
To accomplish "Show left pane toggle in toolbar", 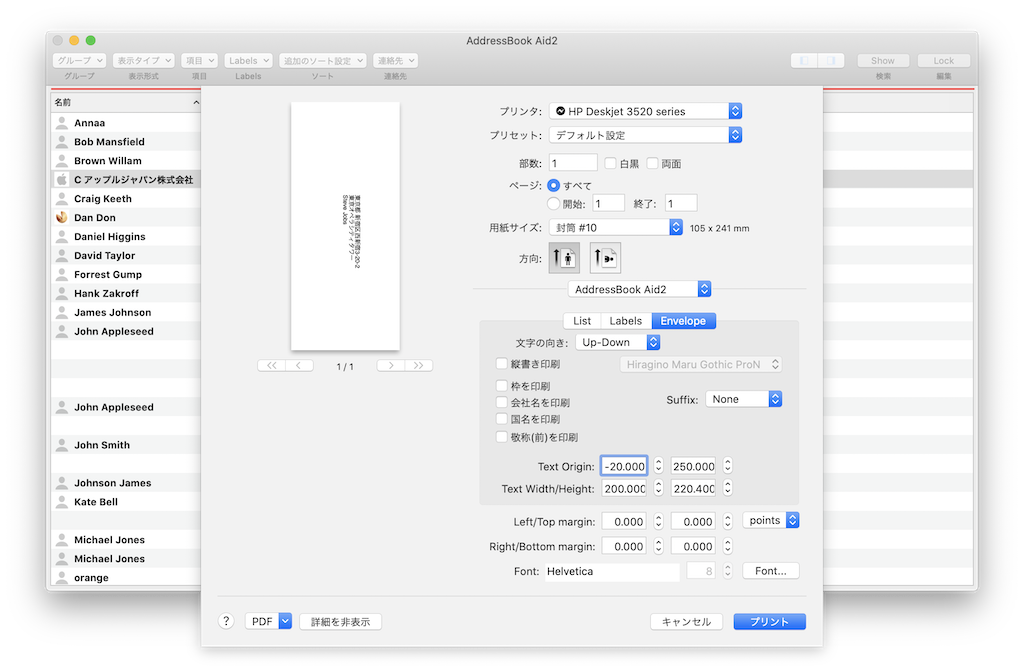I will [804, 61].
